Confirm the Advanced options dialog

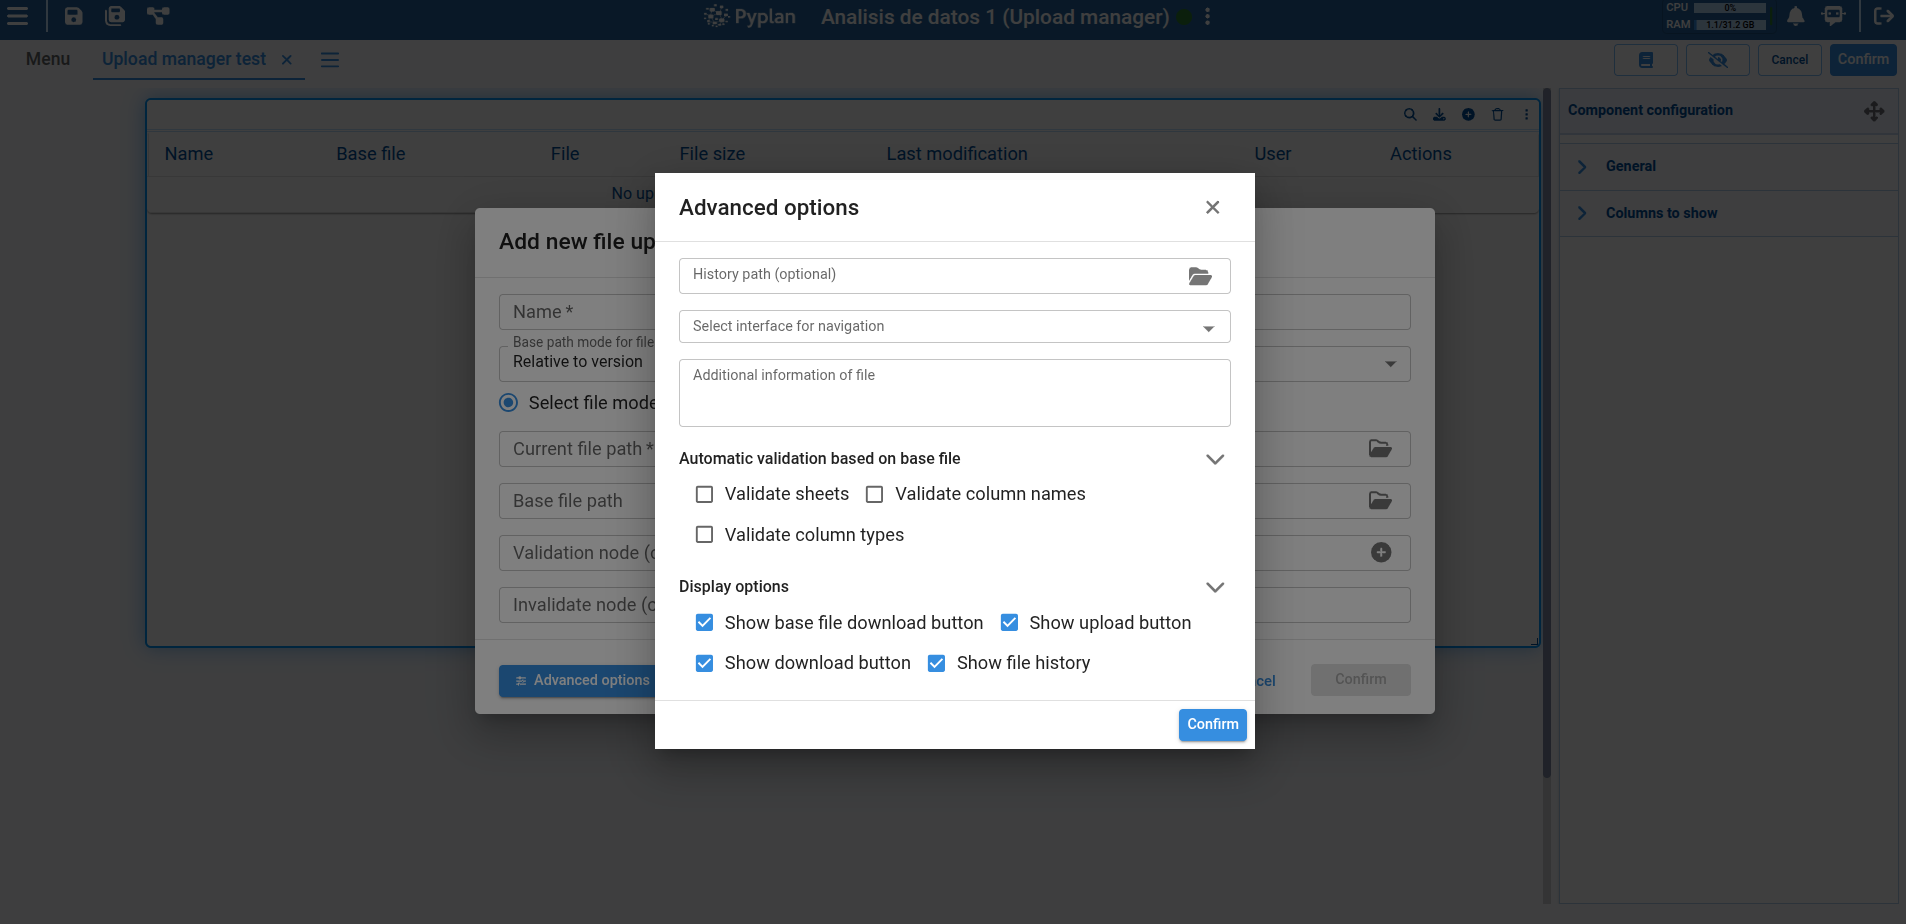[x=1211, y=724]
